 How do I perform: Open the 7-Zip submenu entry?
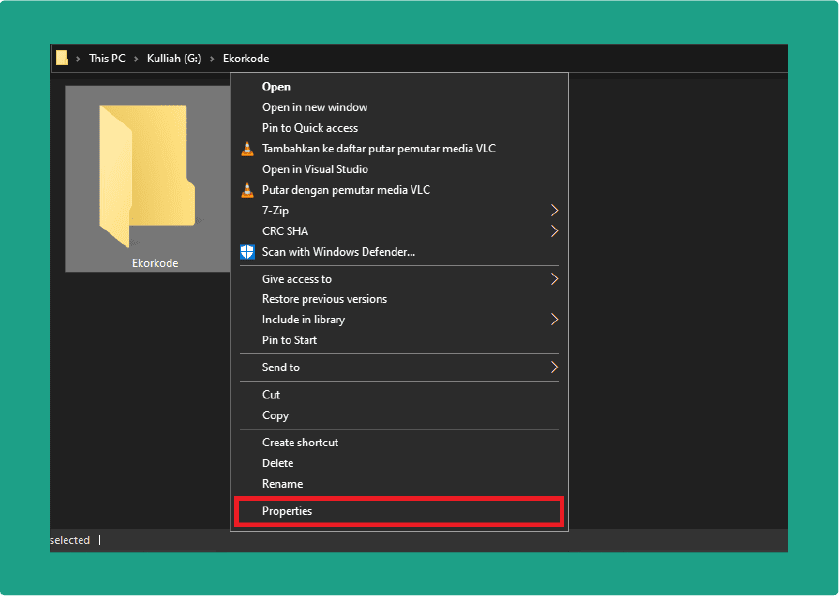(x=399, y=210)
